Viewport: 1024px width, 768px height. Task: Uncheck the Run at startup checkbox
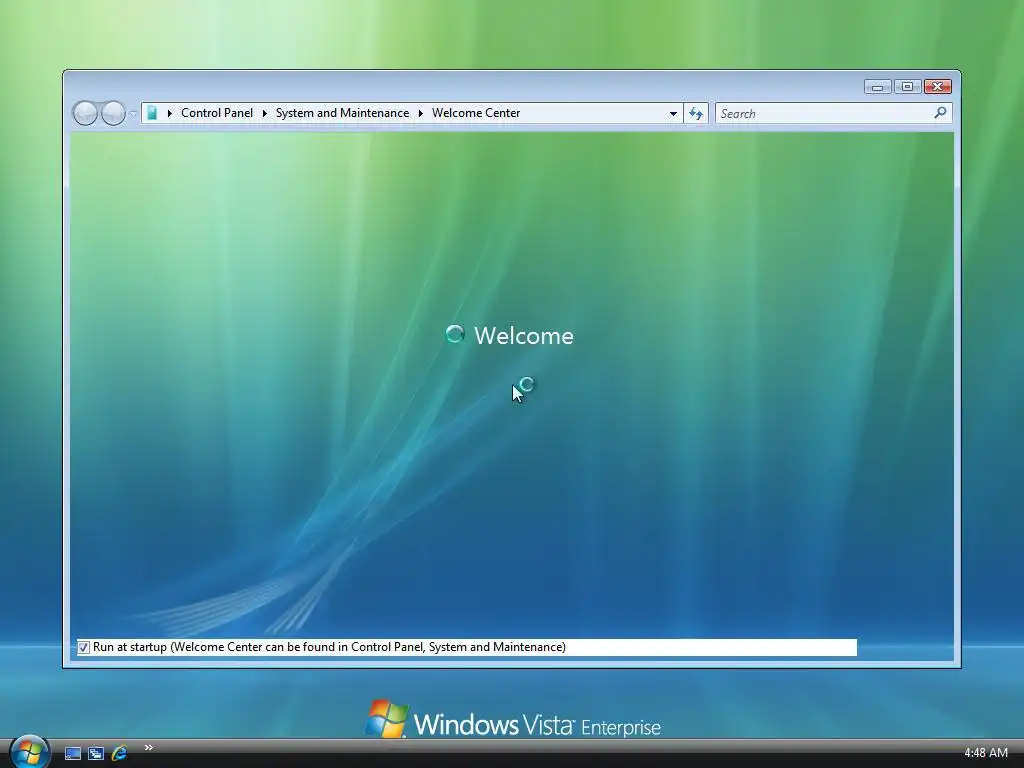tap(84, 647)
